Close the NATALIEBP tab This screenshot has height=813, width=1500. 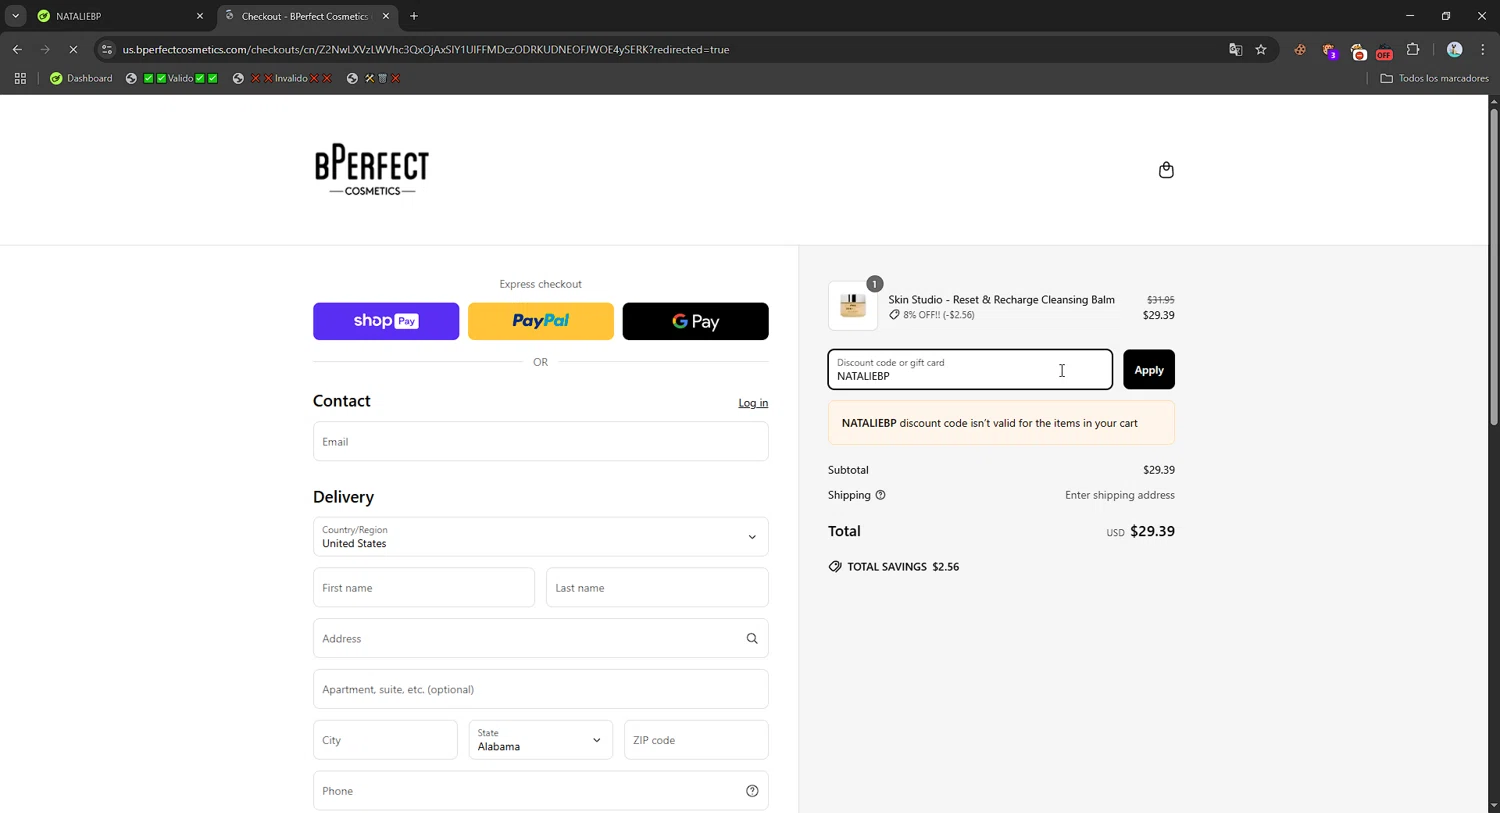[x=199, y=16]
